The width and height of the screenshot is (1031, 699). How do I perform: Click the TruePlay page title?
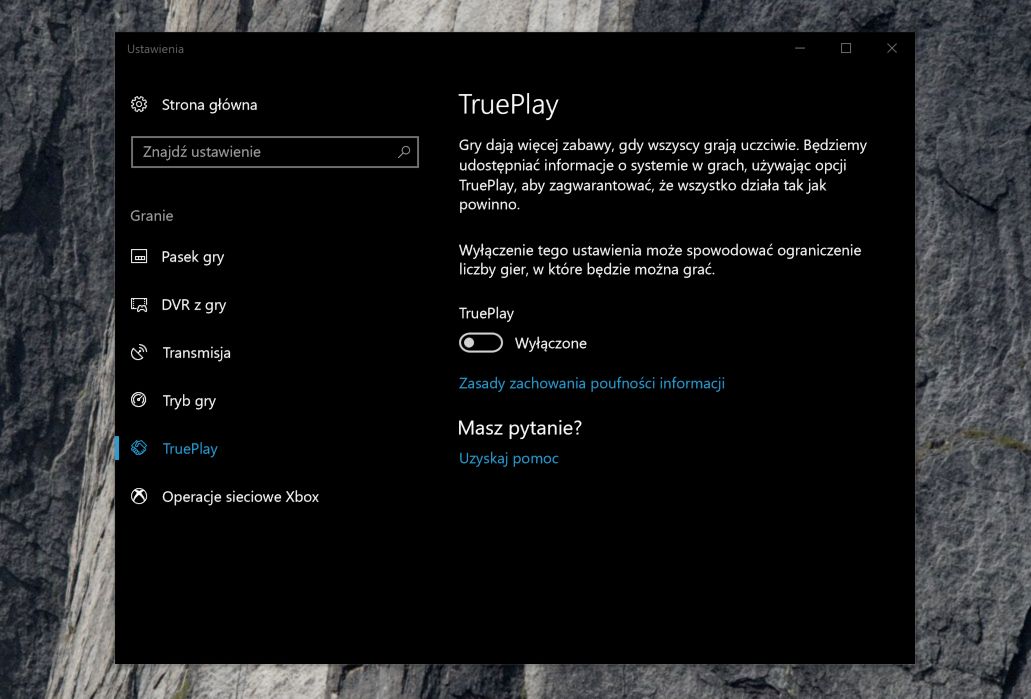tap(508, 105)
